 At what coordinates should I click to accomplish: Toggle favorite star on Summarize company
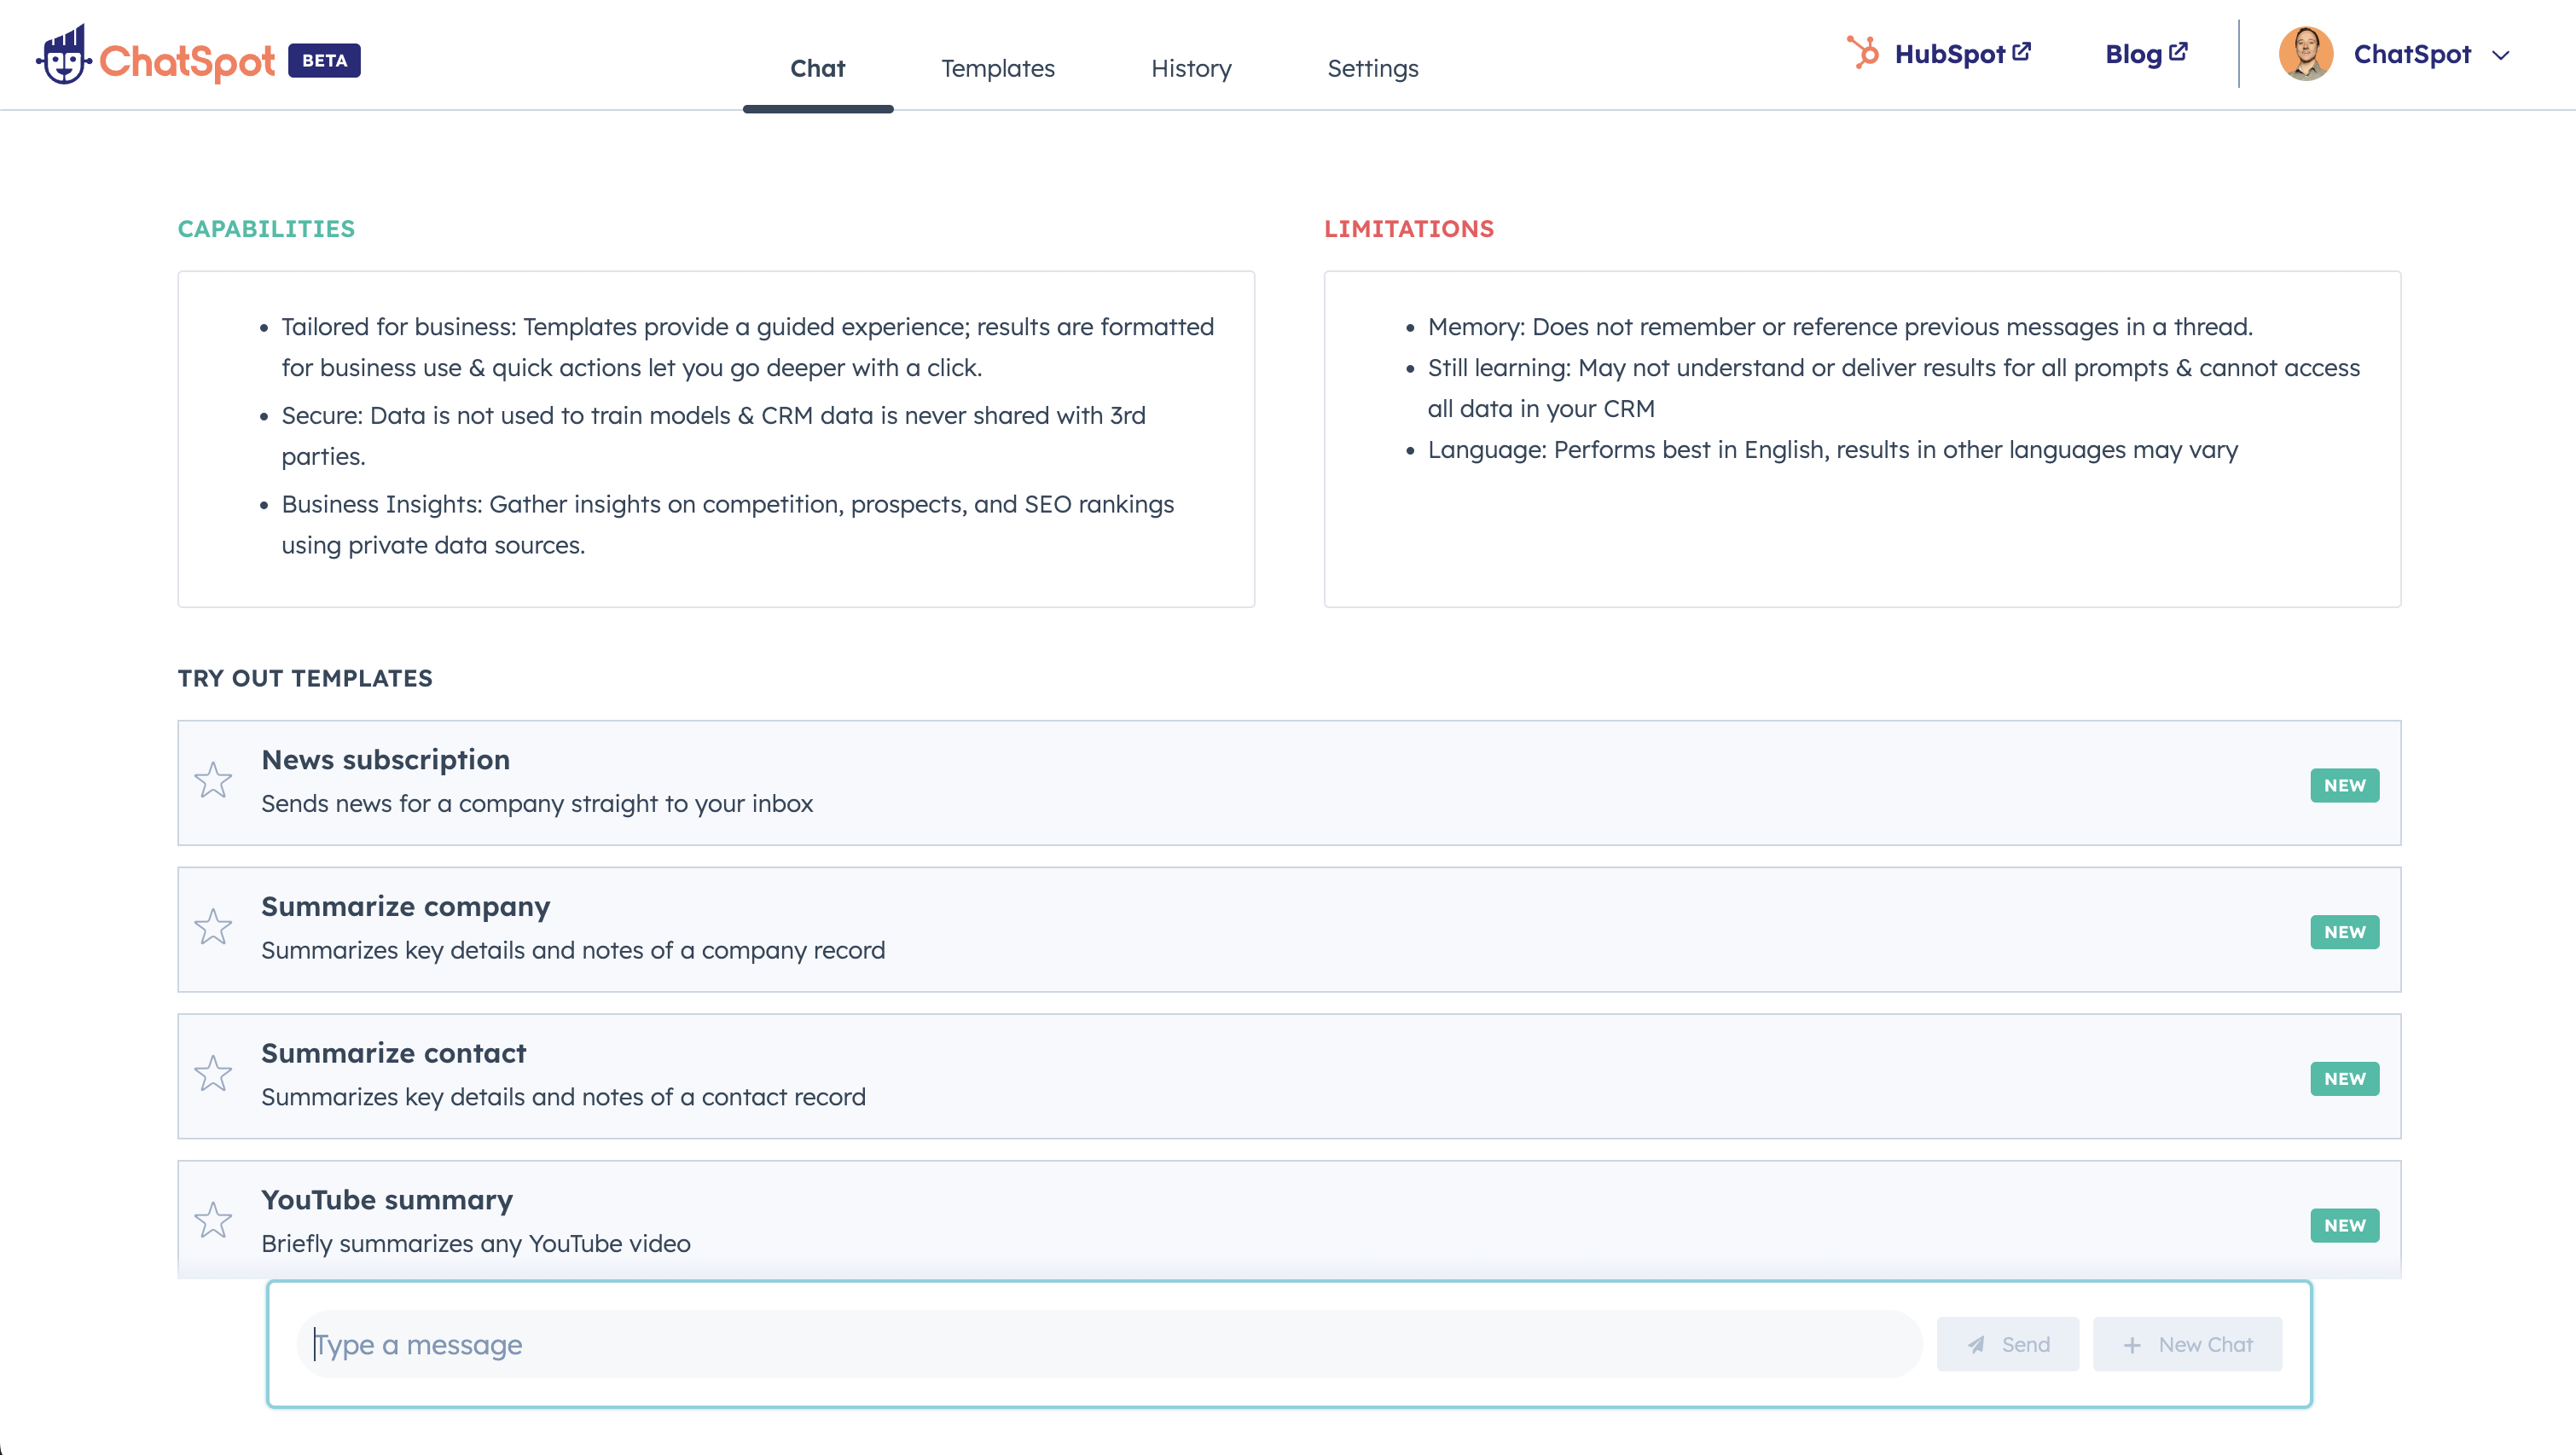(214, 930)
